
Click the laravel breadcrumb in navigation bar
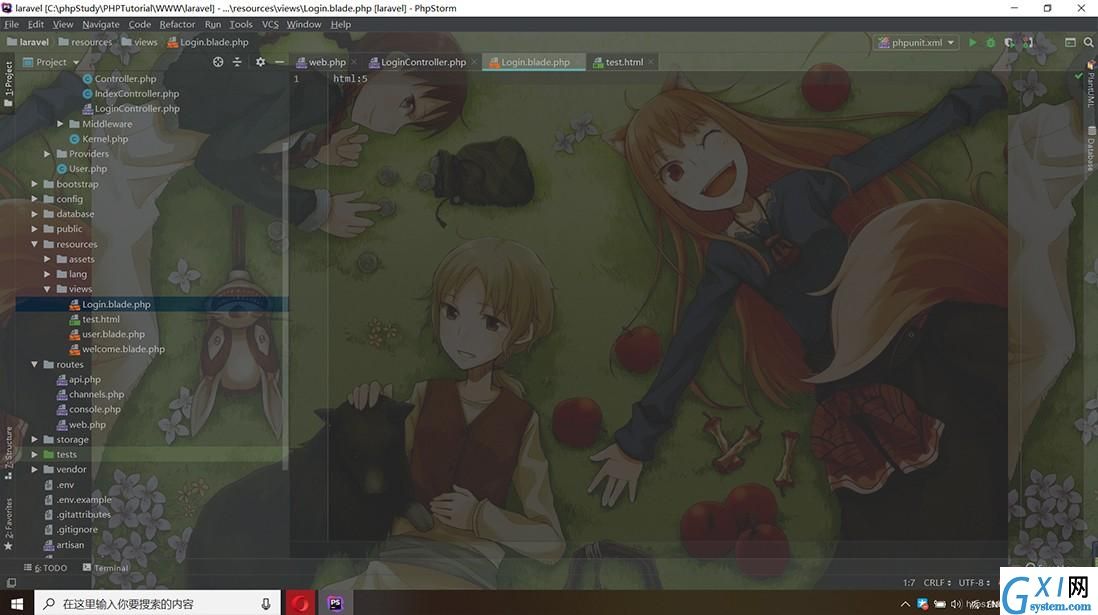click(x=28, y=43)
